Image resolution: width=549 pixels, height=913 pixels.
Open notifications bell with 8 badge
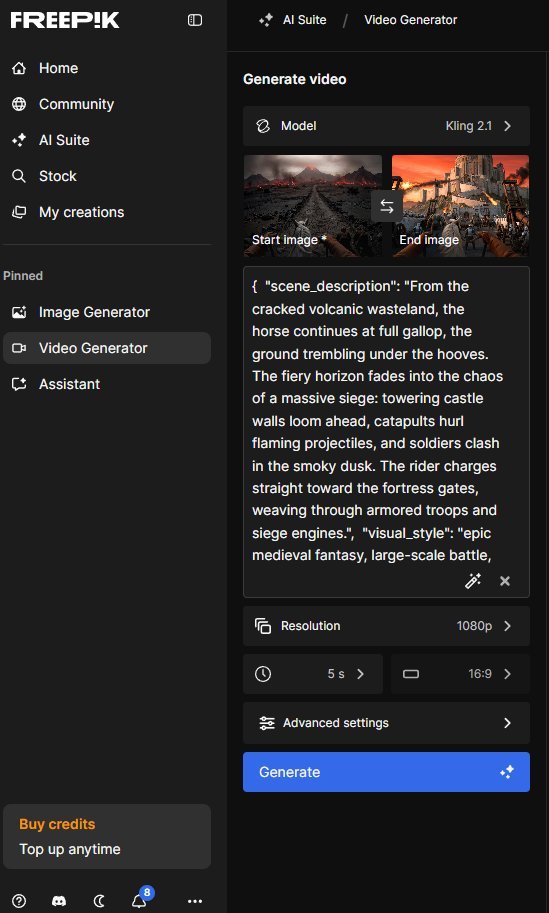(x=140, y=899)
